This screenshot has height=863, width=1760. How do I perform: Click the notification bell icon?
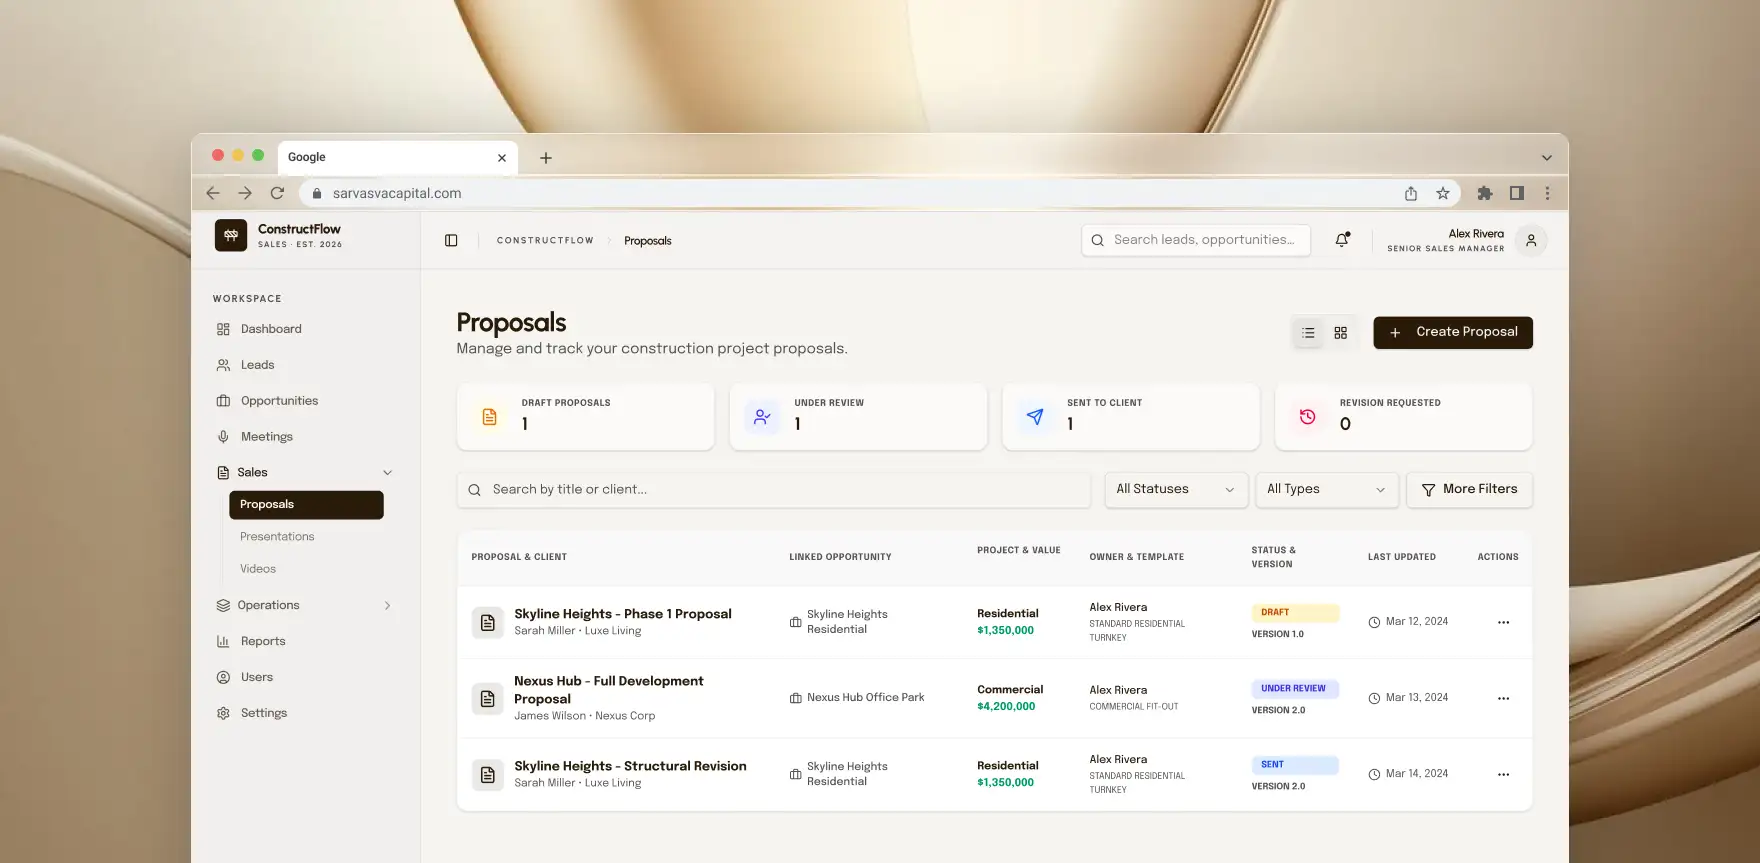click(x=1342, y=240)
